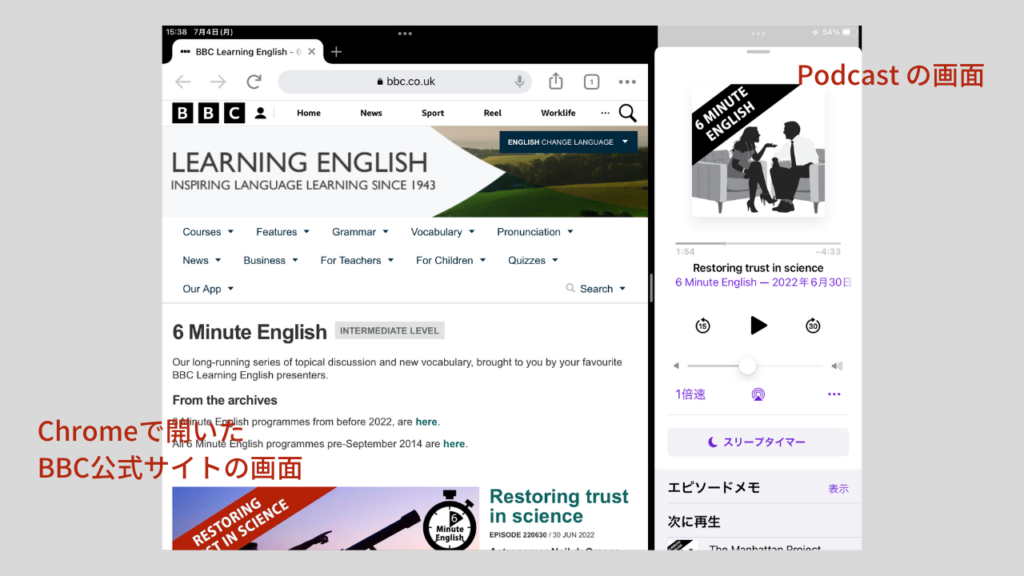This screenshot has height=576, width=1024.
Task: Open BBC site search magnifier
Action: 628,113
